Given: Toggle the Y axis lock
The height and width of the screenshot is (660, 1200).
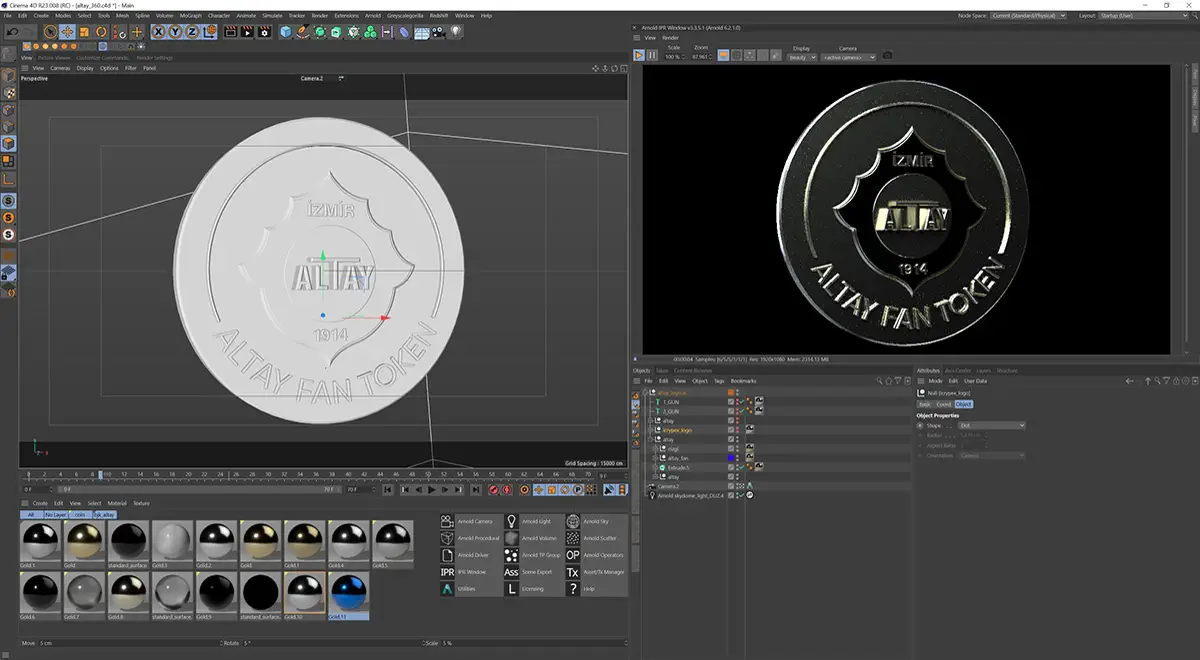Looking at the screenshot, I should pyautogui.click(x=175, y=32).
